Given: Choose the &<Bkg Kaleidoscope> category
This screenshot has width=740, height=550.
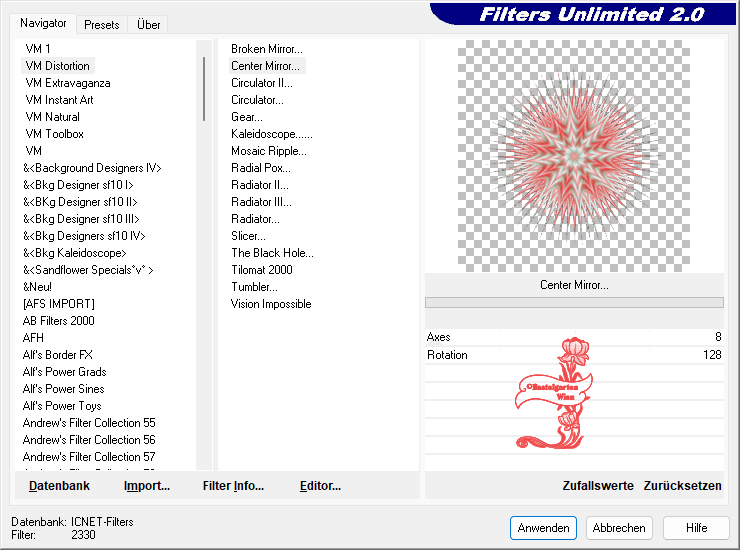Looking at the screenshot, I should point(75,253).
